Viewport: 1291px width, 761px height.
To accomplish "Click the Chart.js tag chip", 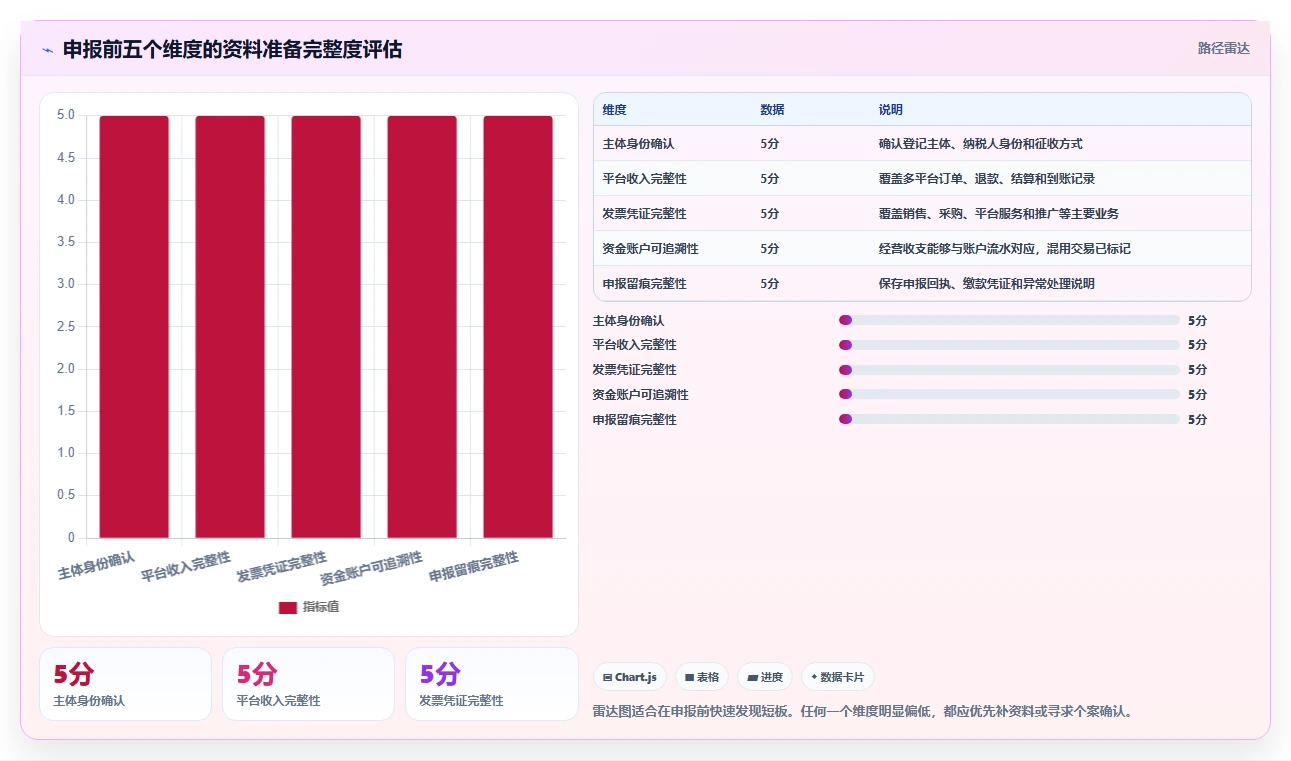I will click(630, 677).
